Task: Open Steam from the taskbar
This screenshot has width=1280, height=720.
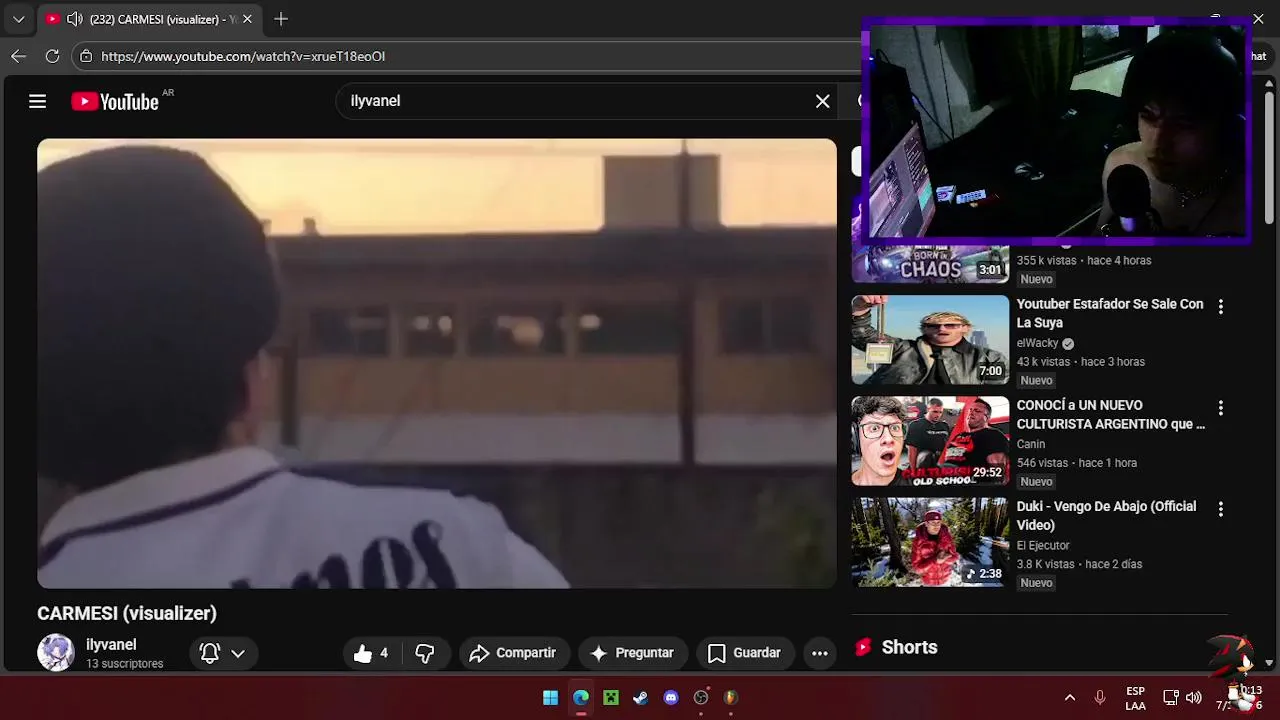Action: 641,698
